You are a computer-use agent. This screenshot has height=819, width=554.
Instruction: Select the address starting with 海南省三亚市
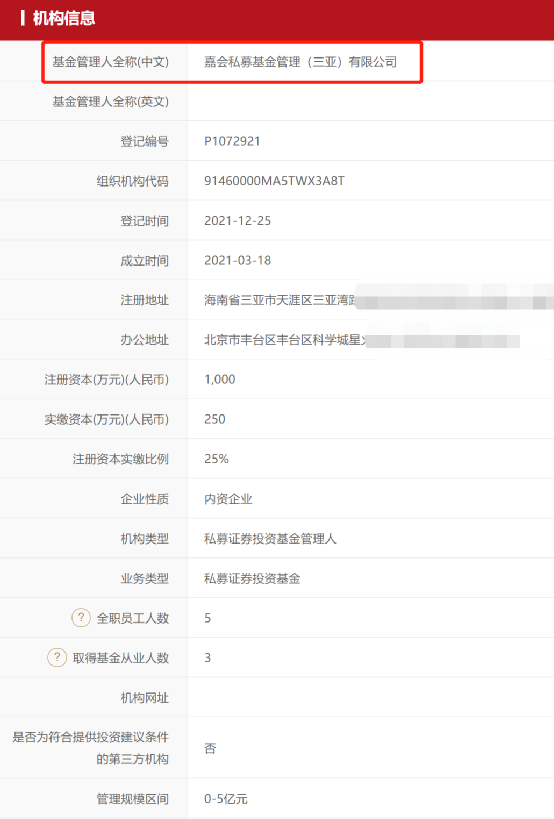point(280,300)
